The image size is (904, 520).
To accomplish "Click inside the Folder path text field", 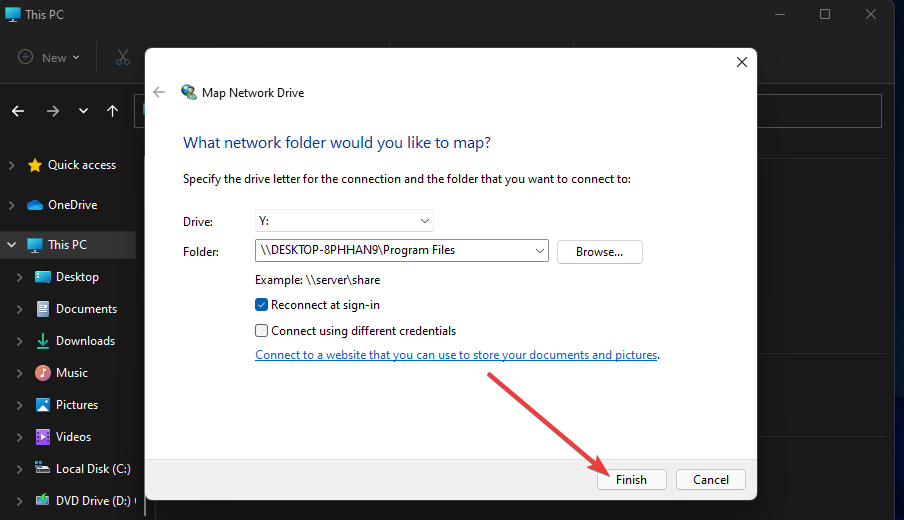I will coord(390,251).
